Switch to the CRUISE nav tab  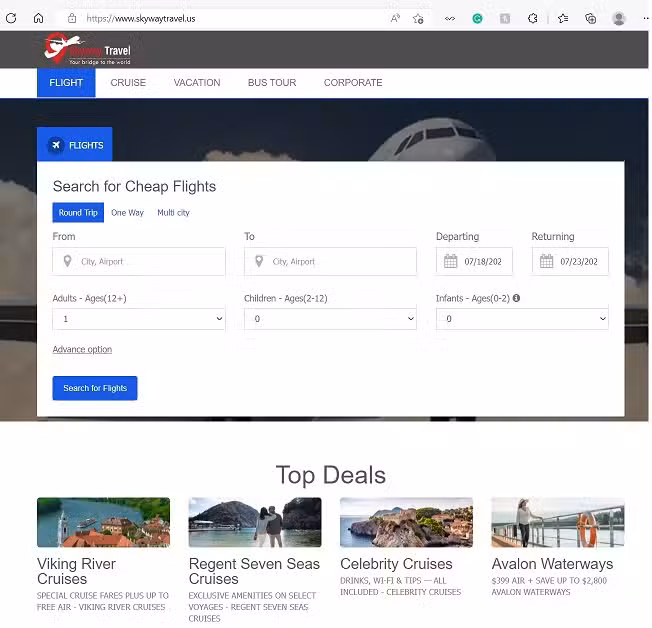click(x=128, y=82)
